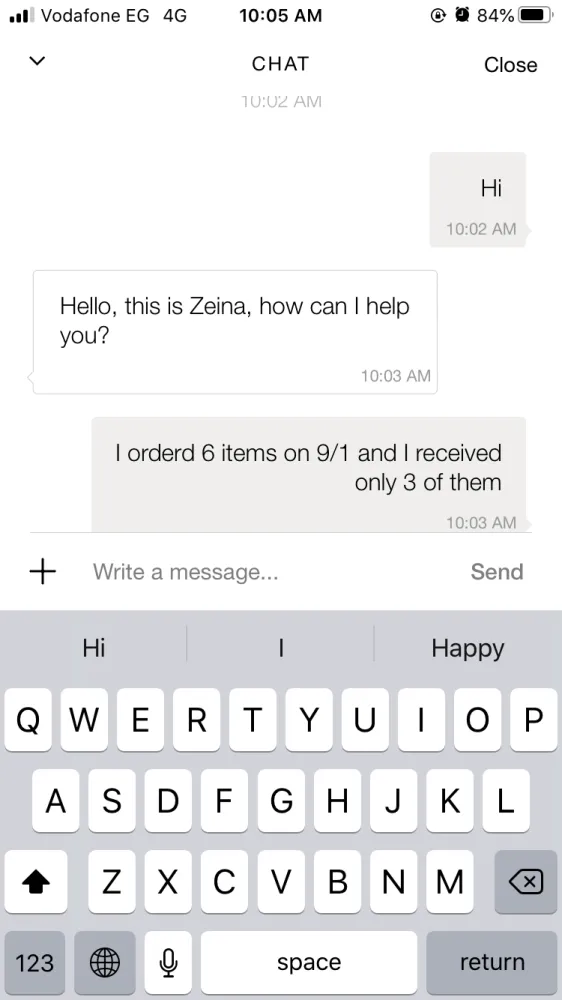The width and height of the screenshot is (562, 1000).
Task: Tap the backspace delete key
Action: click(526, 881)
